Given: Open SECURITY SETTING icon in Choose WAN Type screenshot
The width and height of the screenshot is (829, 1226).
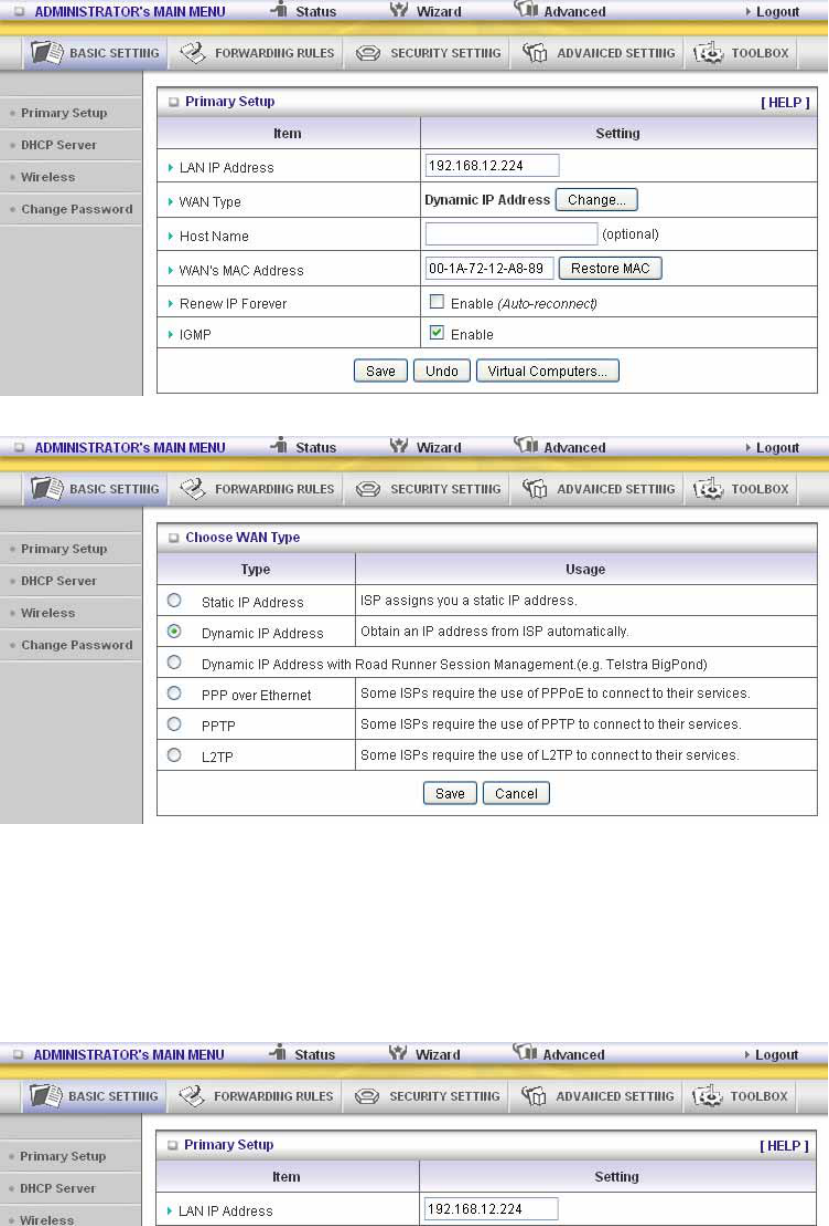Looking at the screenshot, I should pos(368,489).
